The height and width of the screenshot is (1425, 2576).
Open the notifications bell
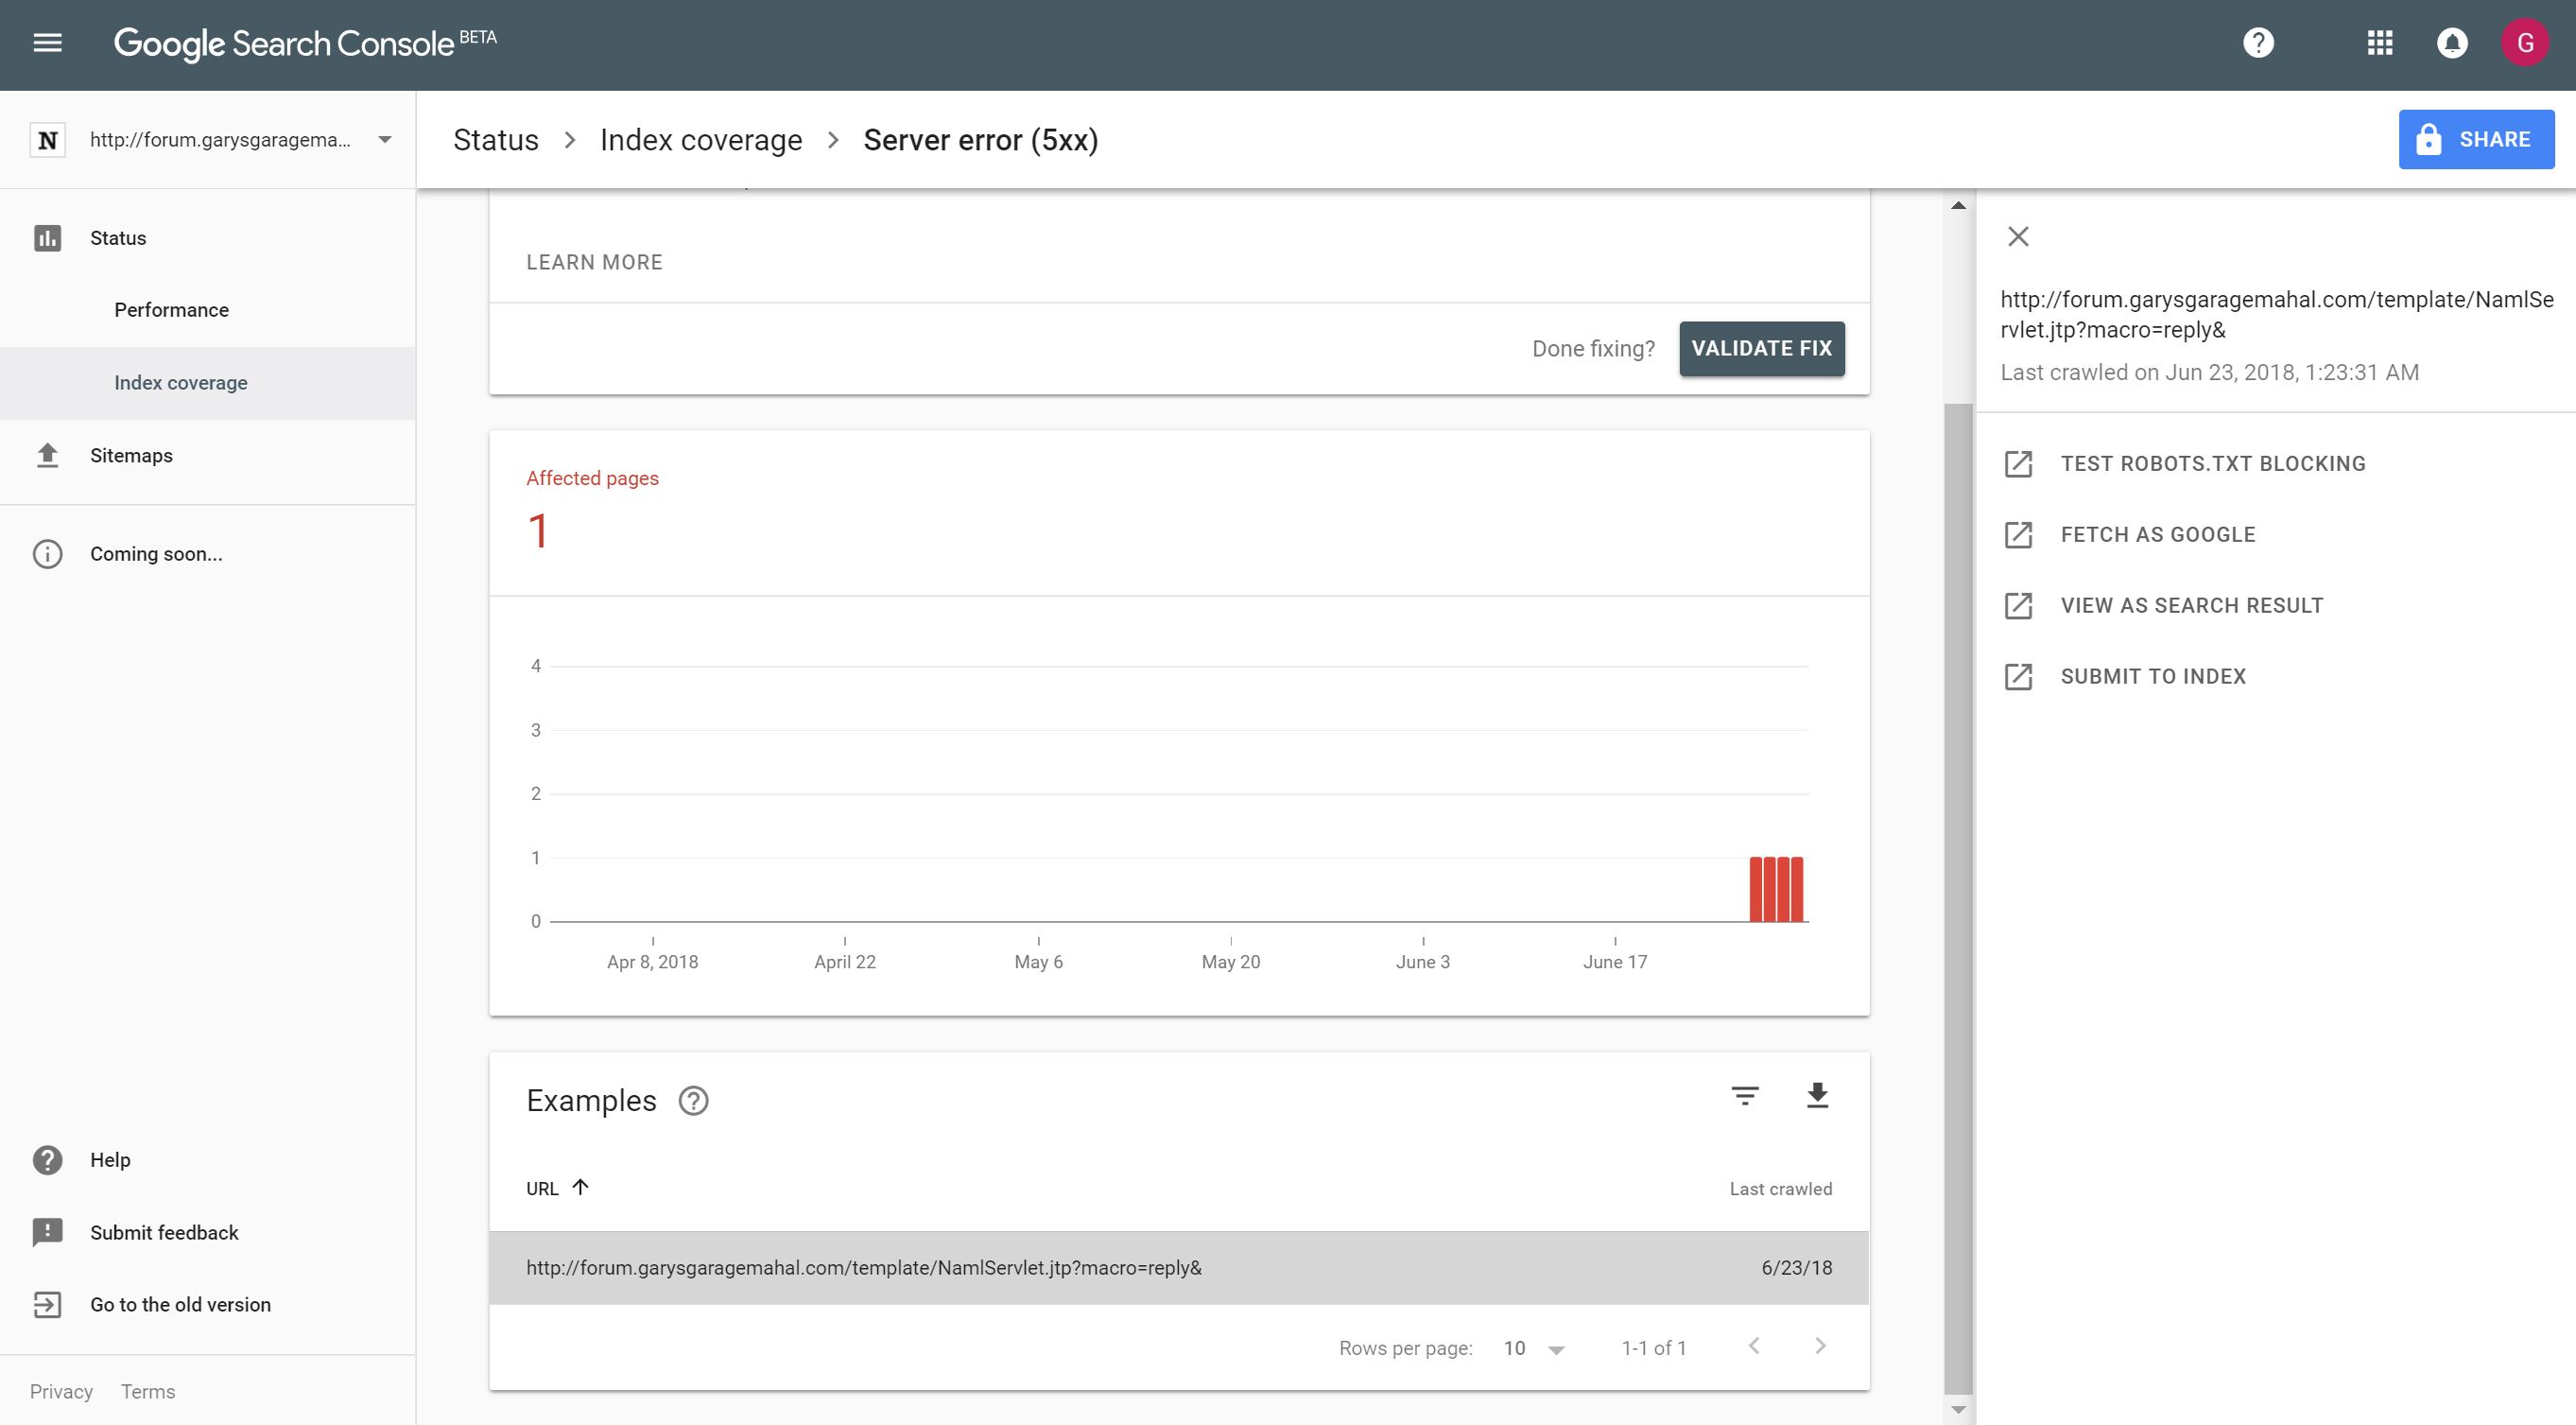(x=2452, y=43)
